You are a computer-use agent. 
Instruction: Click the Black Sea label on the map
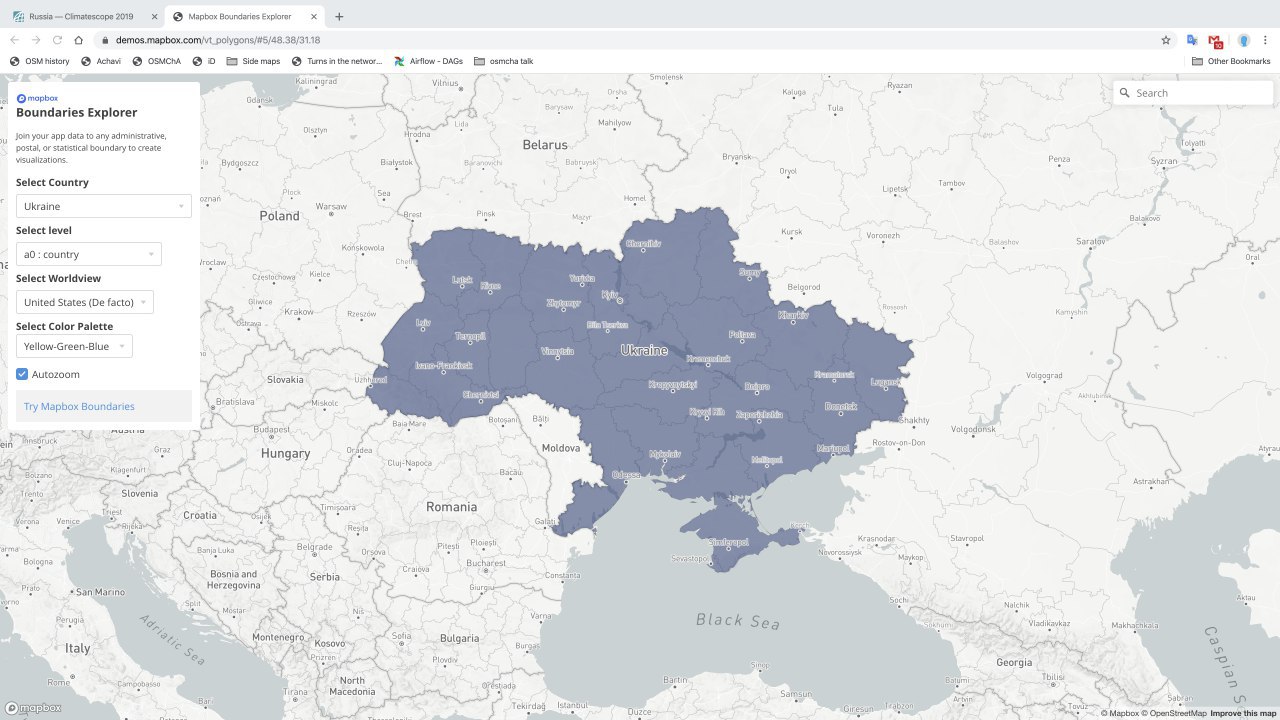point(738,621)
